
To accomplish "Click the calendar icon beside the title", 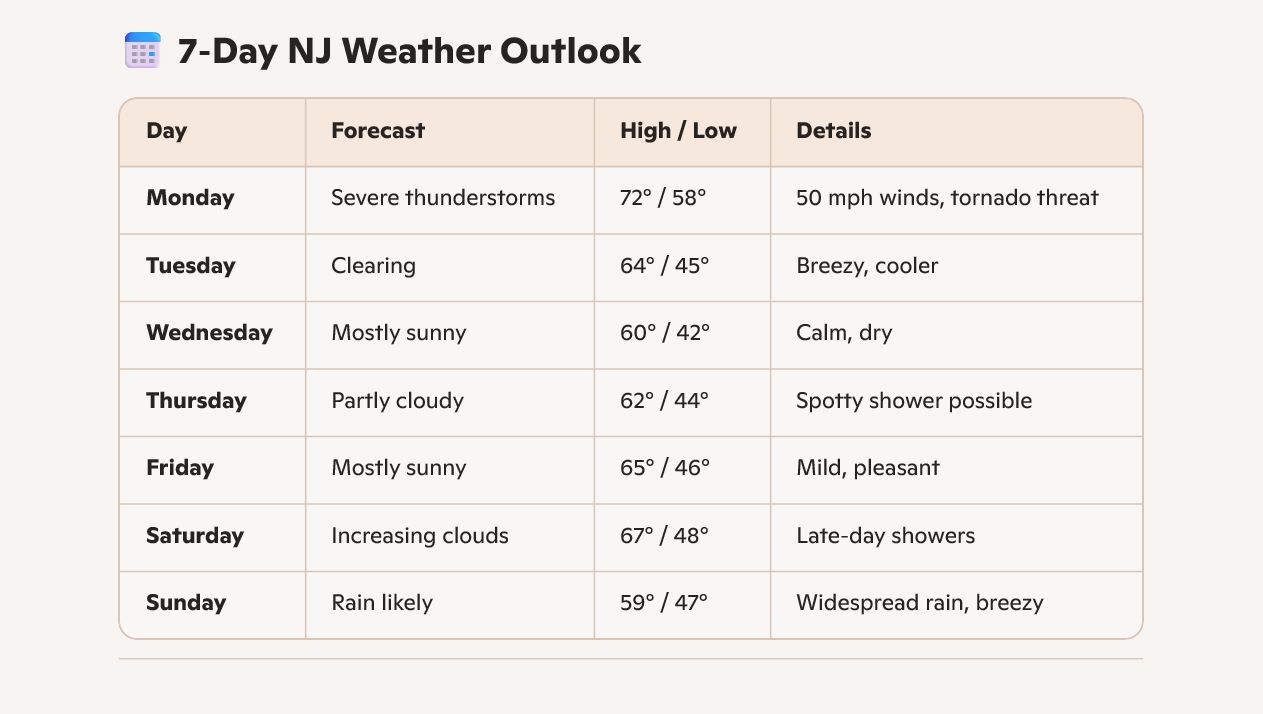I will pos(143,50).
